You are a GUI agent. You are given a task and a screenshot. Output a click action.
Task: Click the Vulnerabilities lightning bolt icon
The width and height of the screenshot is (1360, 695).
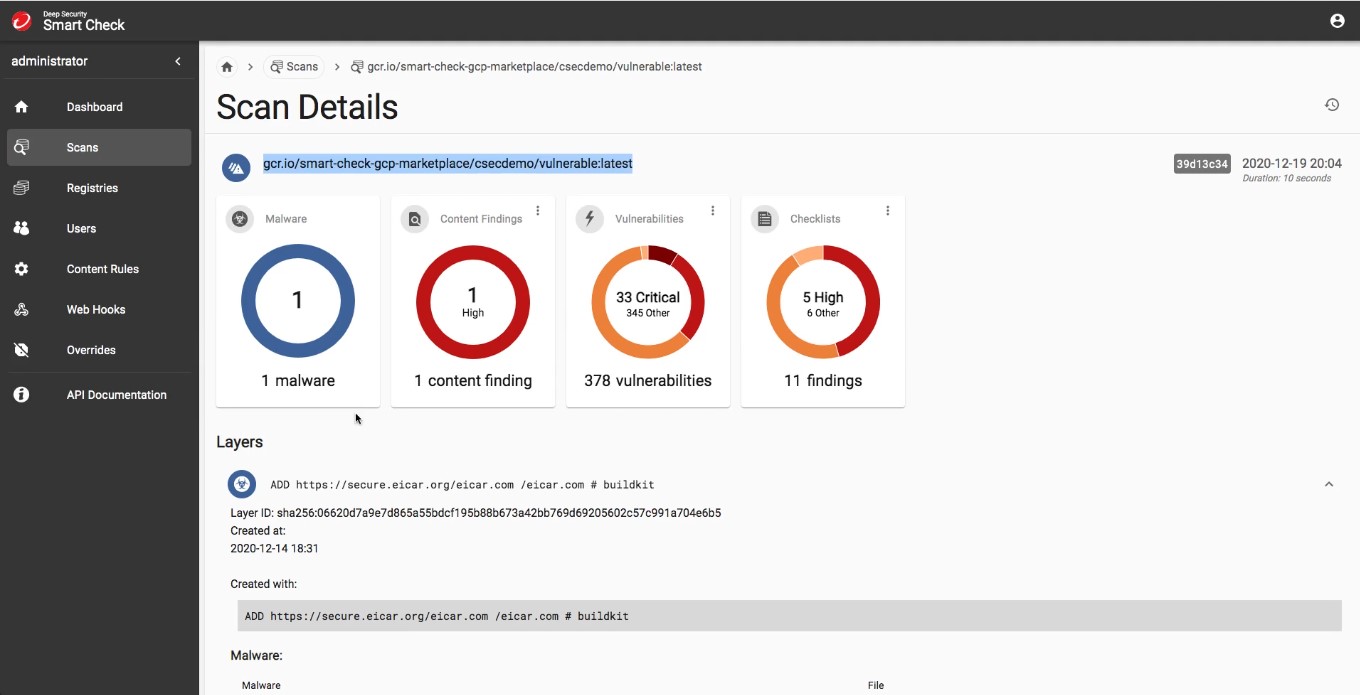[x=590, y=219]
